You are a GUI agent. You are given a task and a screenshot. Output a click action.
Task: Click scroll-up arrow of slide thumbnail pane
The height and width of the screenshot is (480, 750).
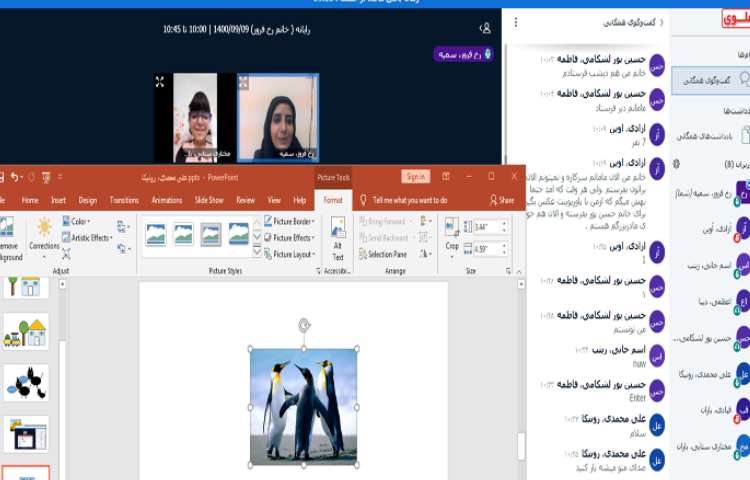(x=62, y=284)
